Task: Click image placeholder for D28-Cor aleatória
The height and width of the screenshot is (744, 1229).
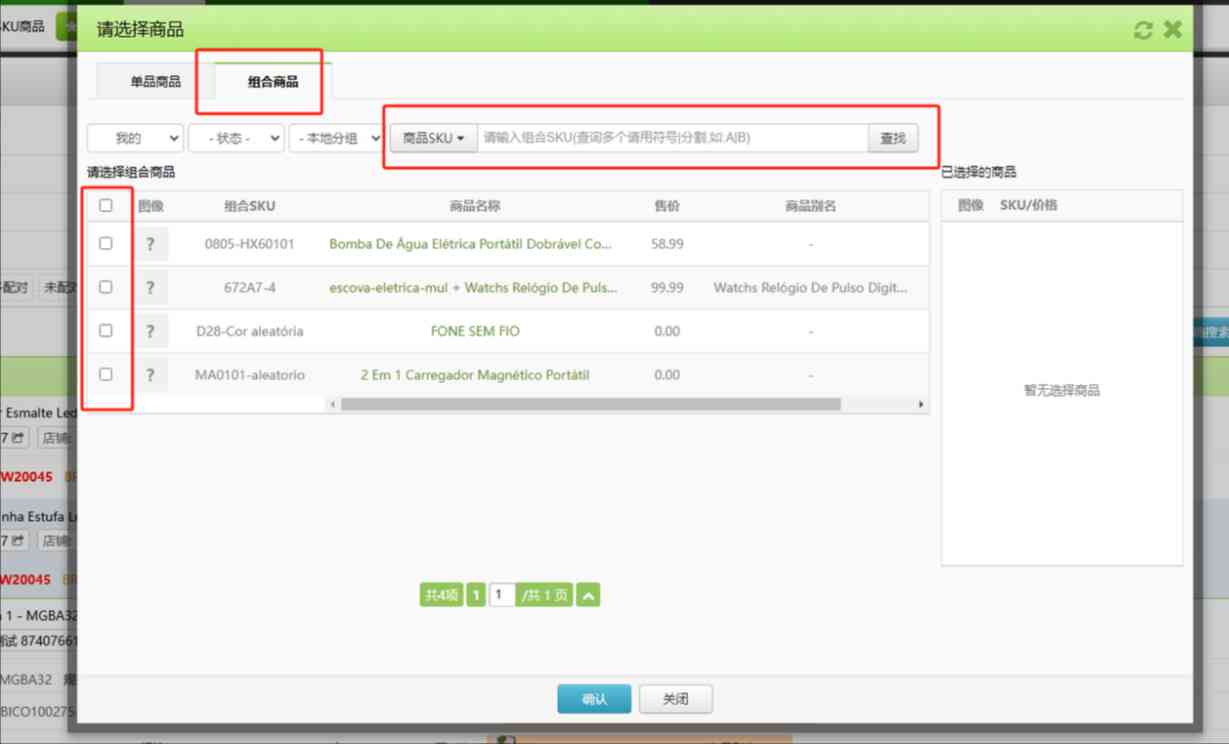Action: 150,331
